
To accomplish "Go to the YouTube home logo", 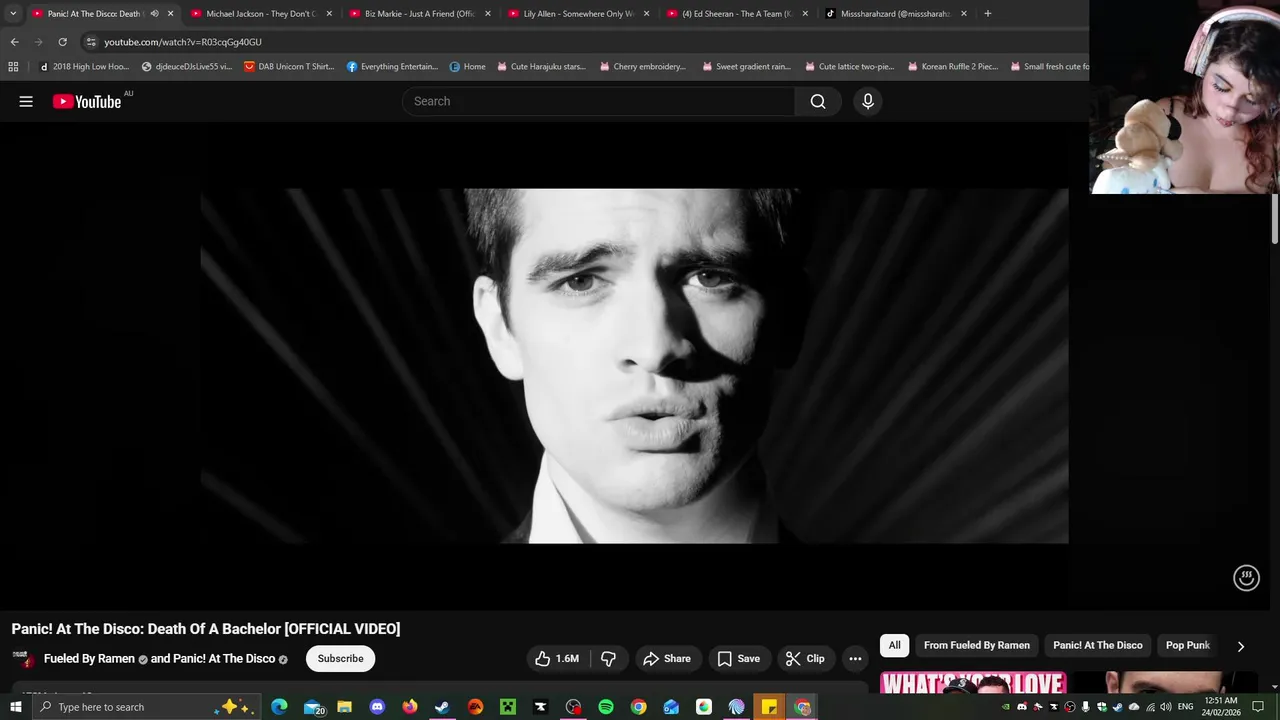I will point(87,101).
